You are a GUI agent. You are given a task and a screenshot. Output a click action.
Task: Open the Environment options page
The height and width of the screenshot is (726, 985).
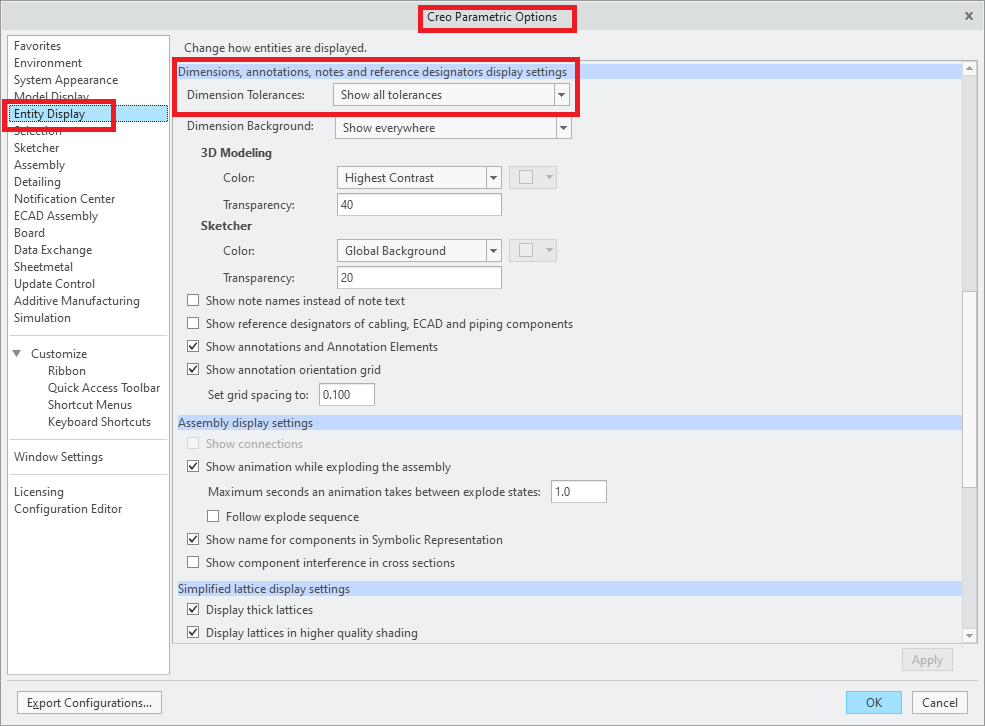coord(48,63)
